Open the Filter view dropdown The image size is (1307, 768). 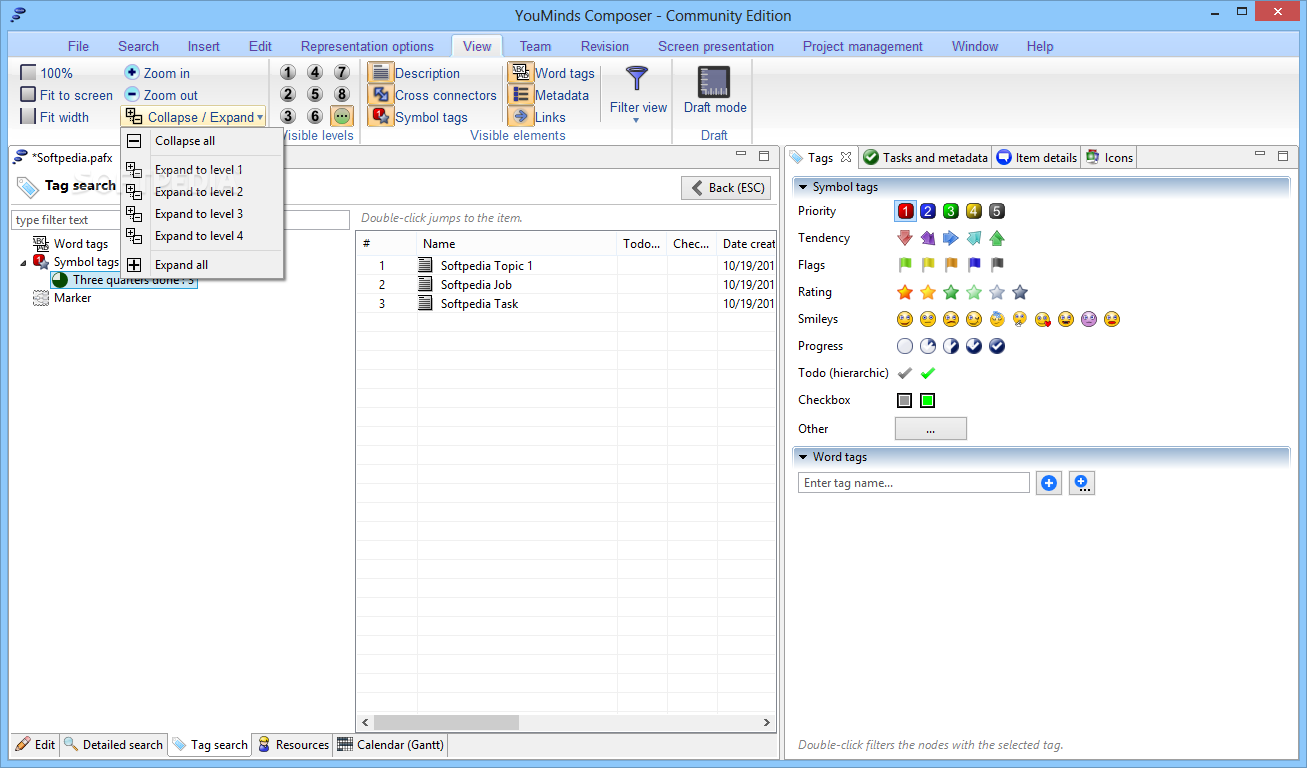pyautogui.click(x=637, y=95)
